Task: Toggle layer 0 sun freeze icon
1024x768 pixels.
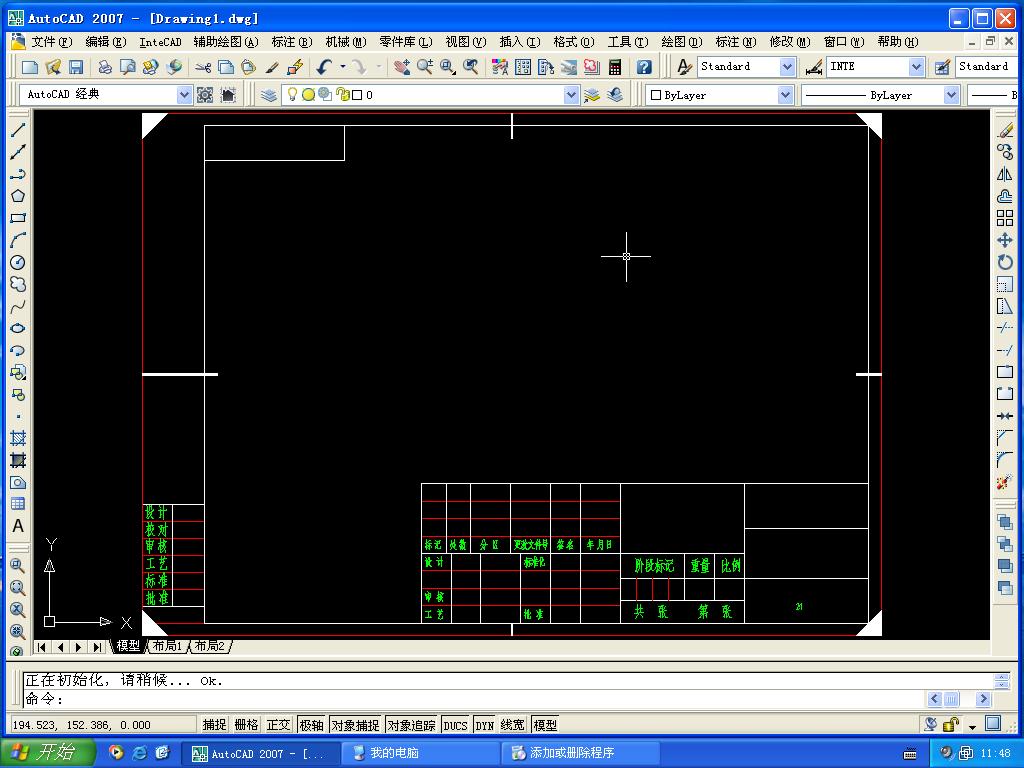Action: [308, 95]
